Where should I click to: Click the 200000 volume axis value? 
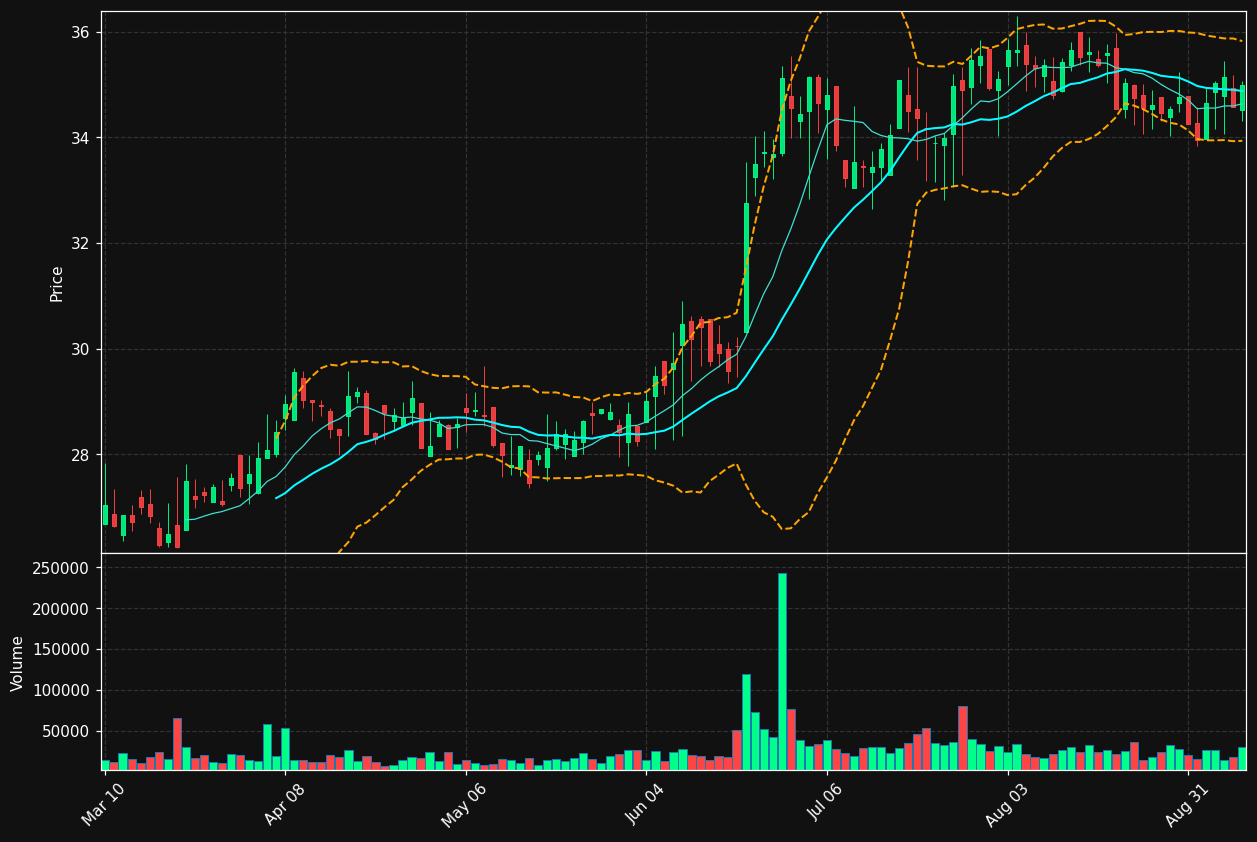(61, 609)
